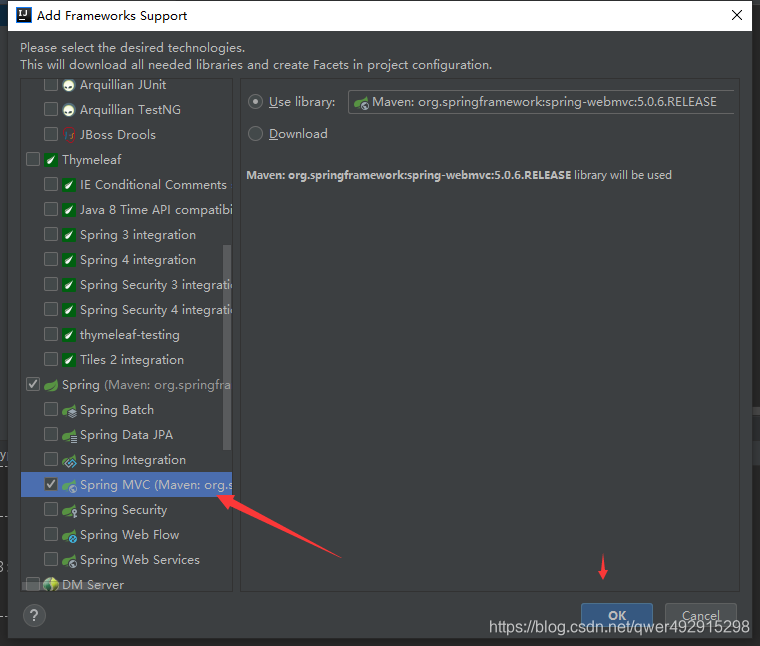Dismiss dialog with Cancel button

point(701,615)
